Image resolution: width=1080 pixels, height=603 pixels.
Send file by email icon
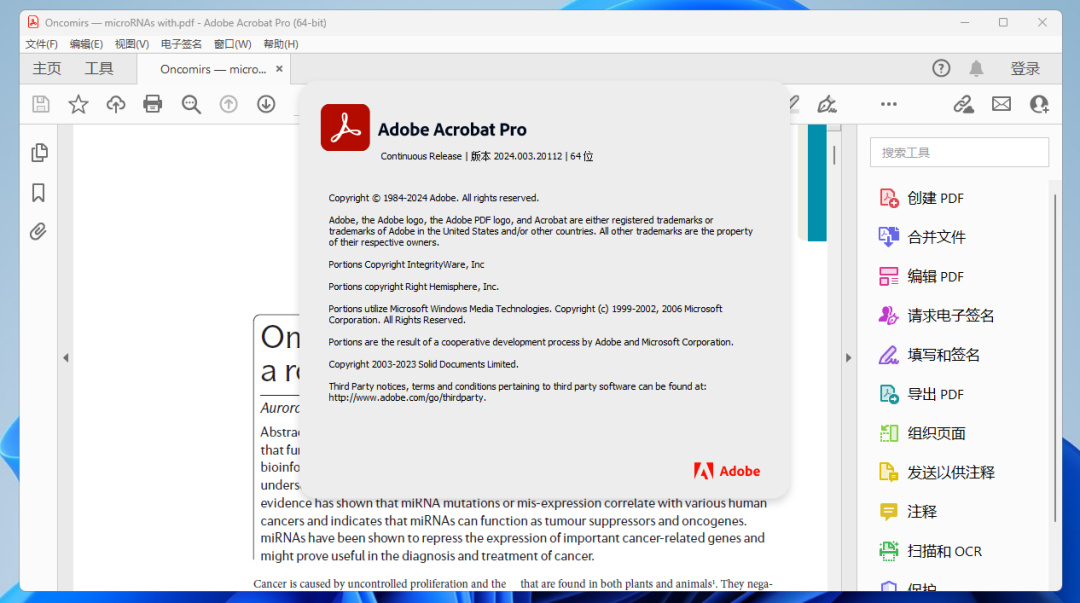coord(1001,104)
